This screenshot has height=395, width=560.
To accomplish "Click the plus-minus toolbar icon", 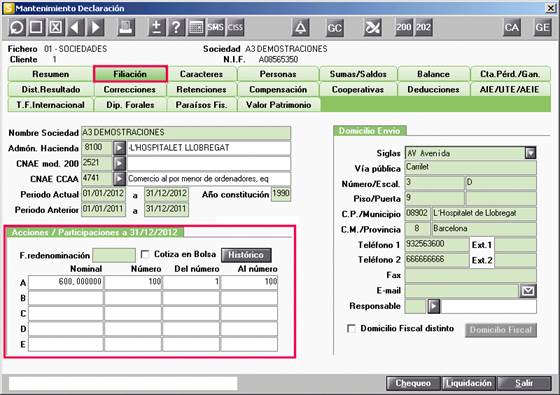I will click(x=156, y=28).
